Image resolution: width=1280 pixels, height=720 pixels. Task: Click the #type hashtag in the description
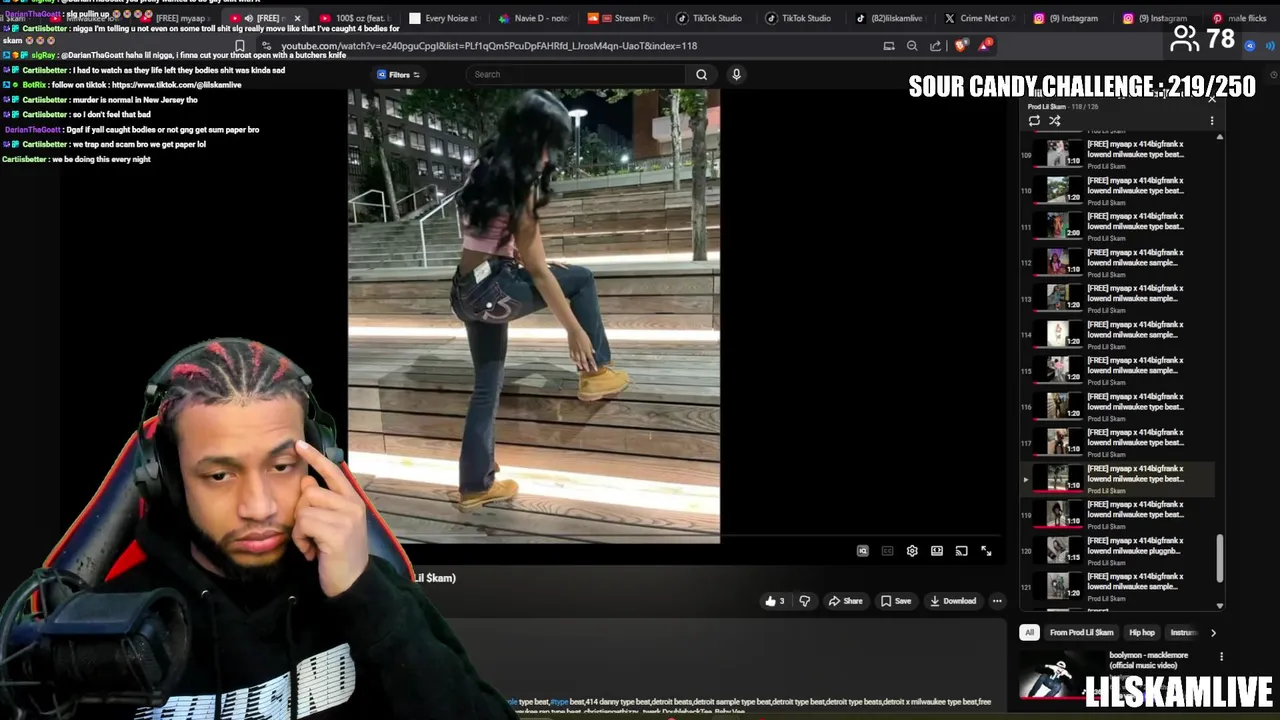pyautogui.click(x=559, y=702)
